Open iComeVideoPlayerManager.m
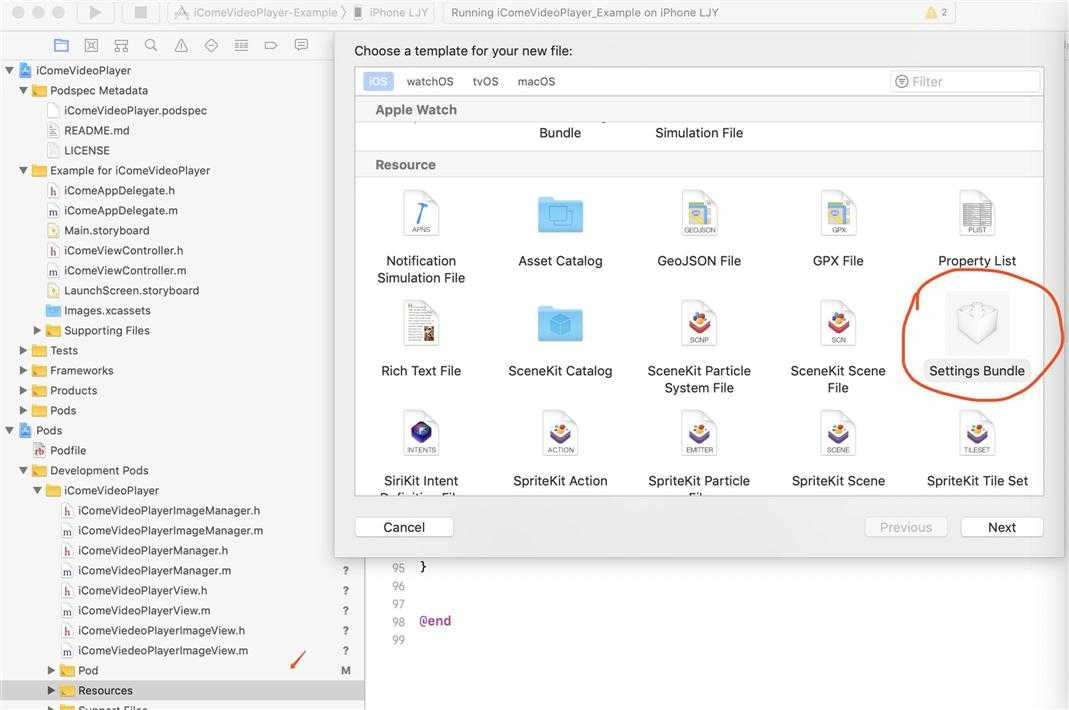Viewport: 1069px width, 710px height. pos(154,570)
